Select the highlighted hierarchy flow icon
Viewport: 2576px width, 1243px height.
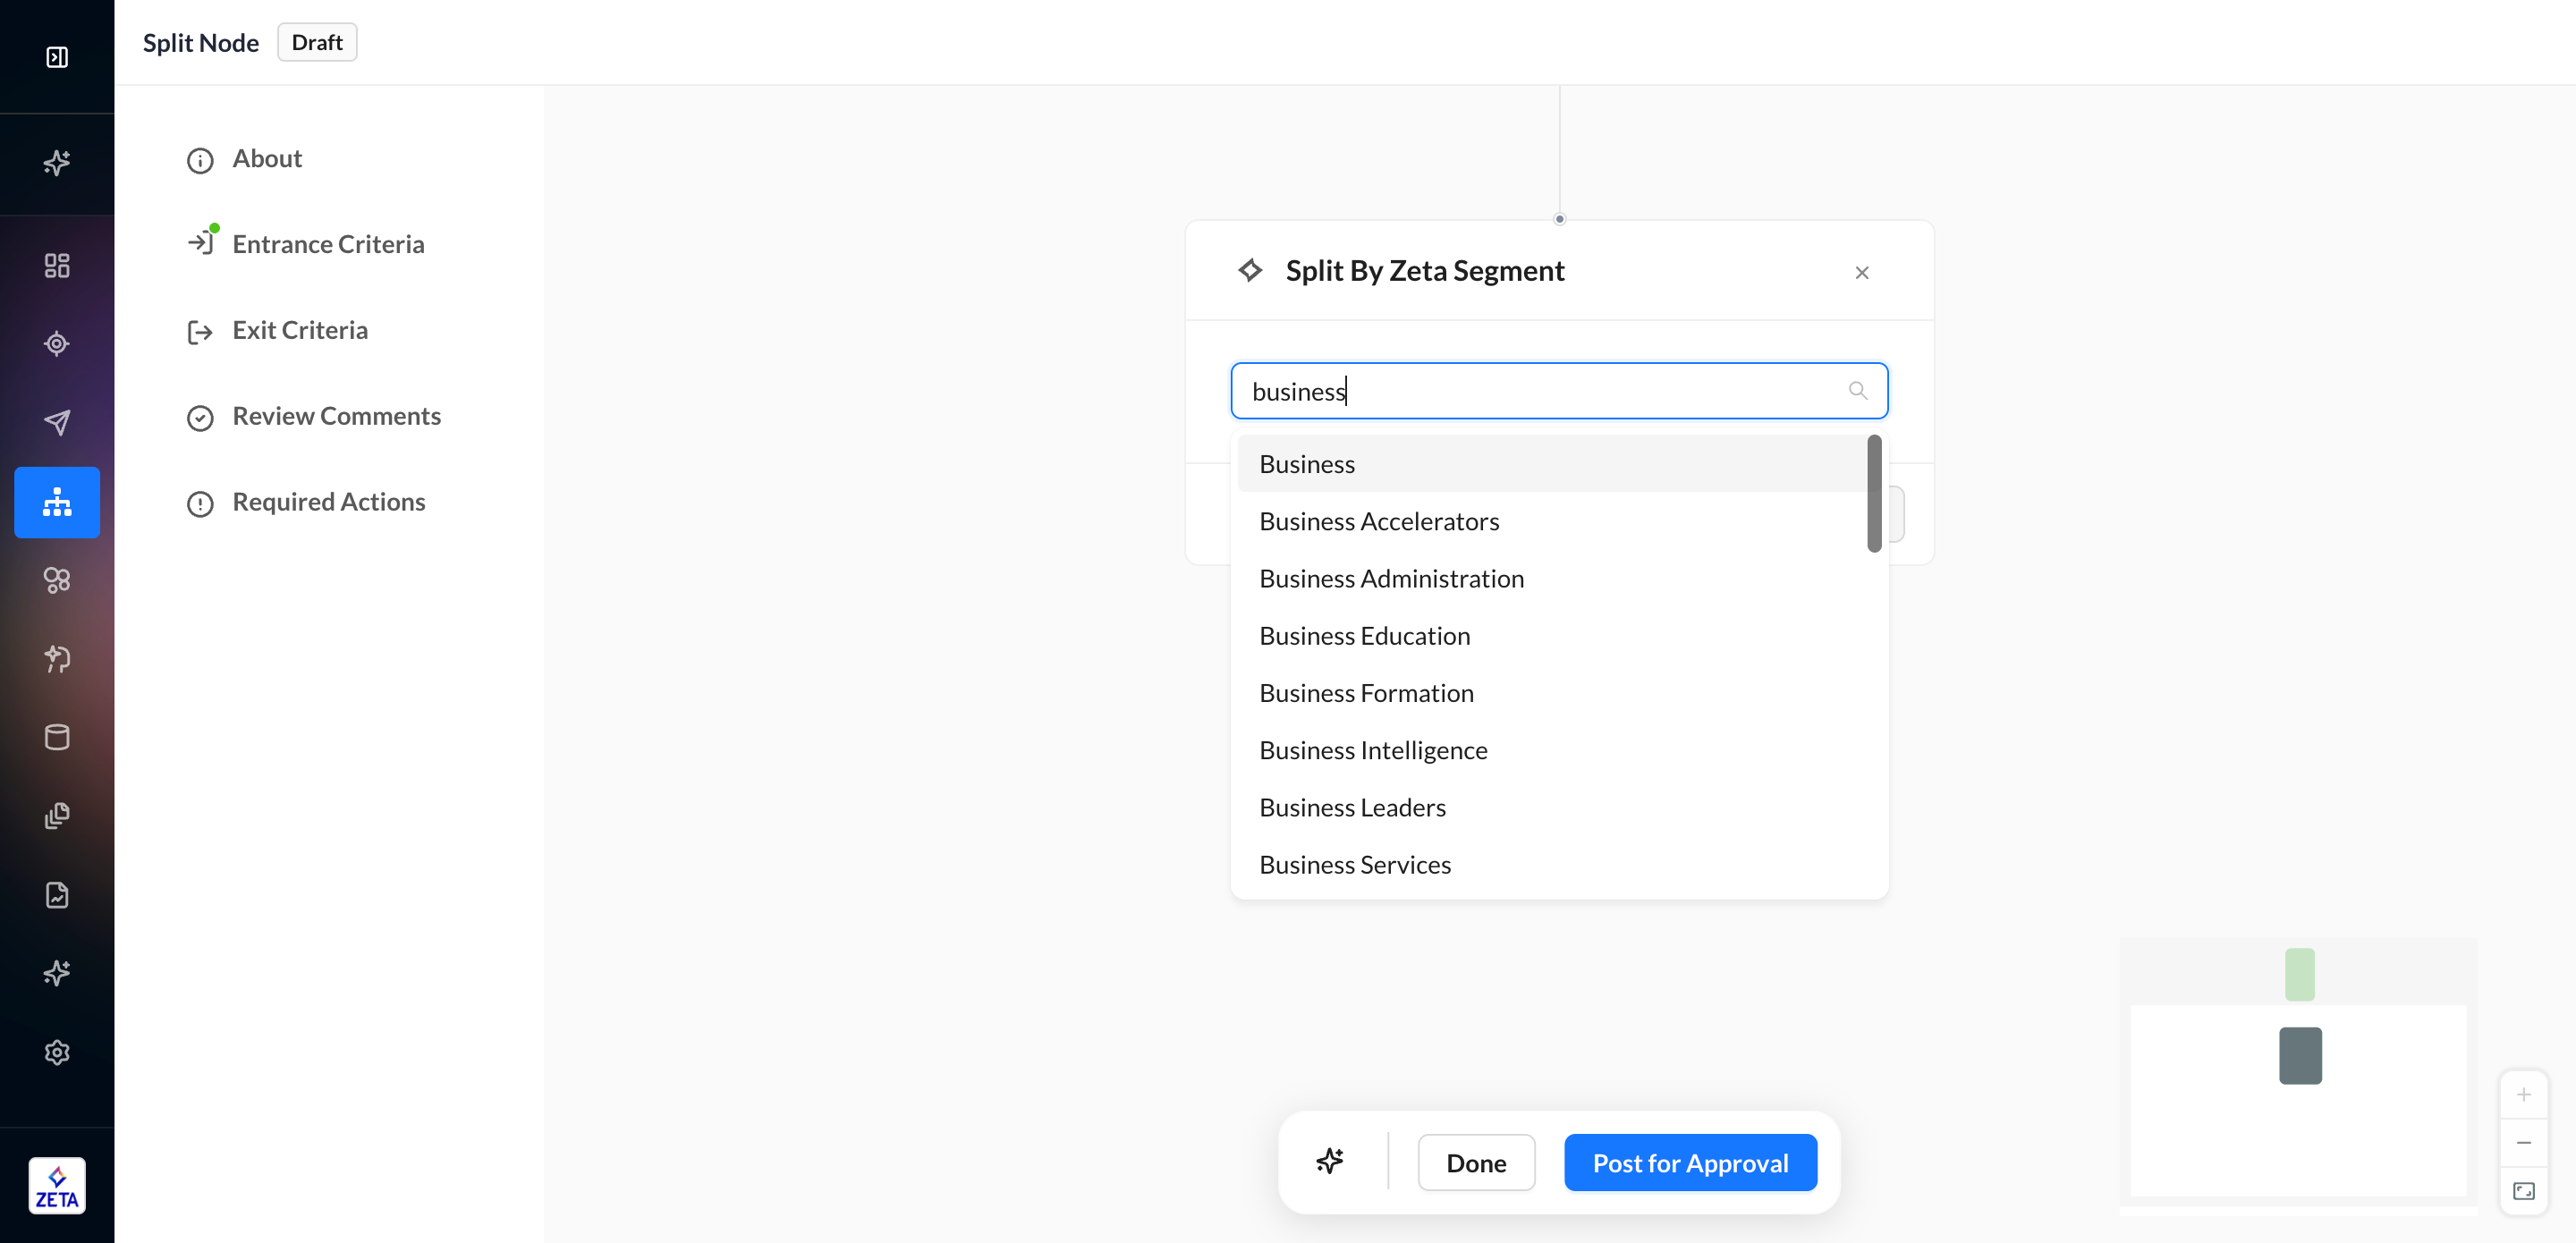(57, 502)
